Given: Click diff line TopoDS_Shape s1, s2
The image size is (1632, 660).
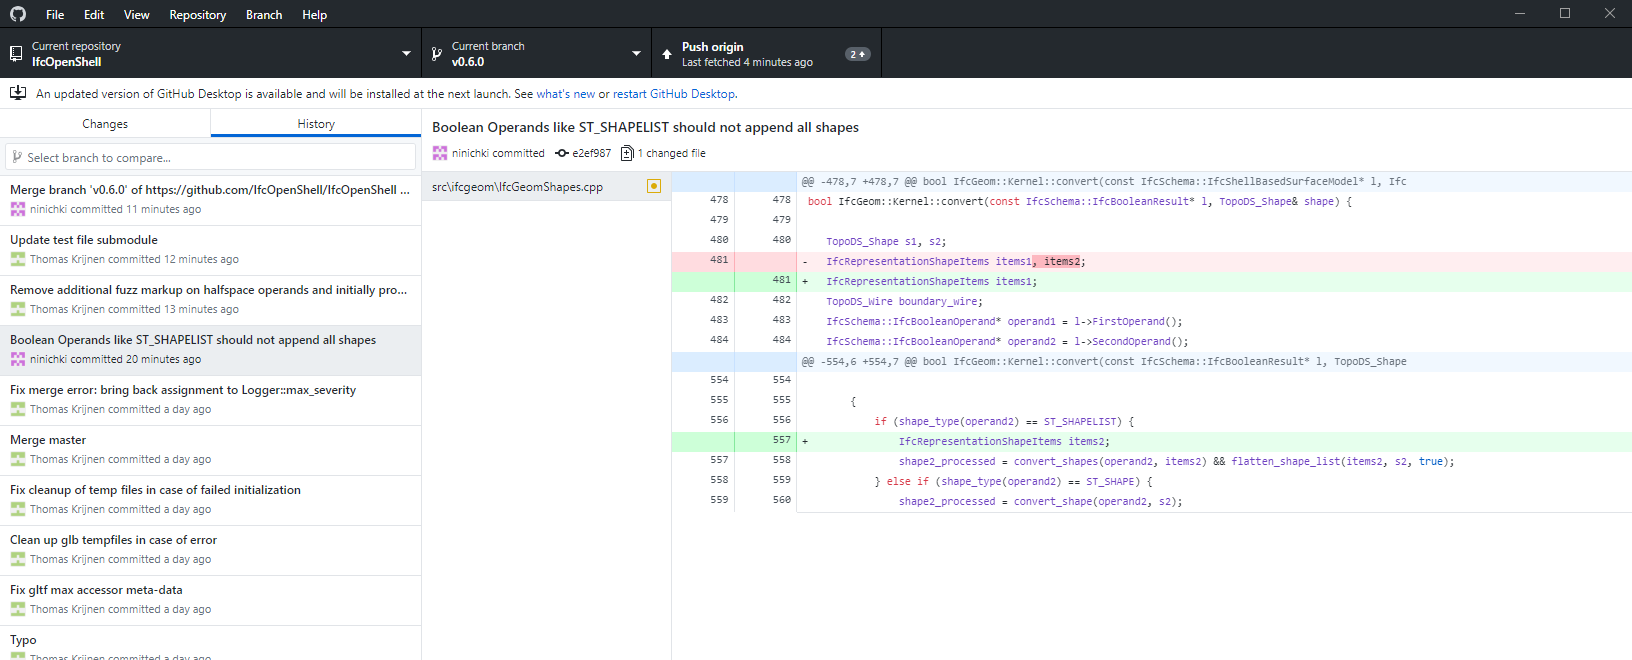Looking at the screenshot, I should click(1152, 241).
